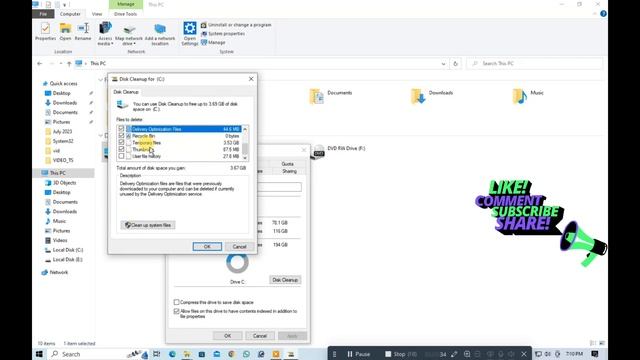
Task: Select the DVD RW Drive (F:) icon
Action: click(x=319, y=151)
